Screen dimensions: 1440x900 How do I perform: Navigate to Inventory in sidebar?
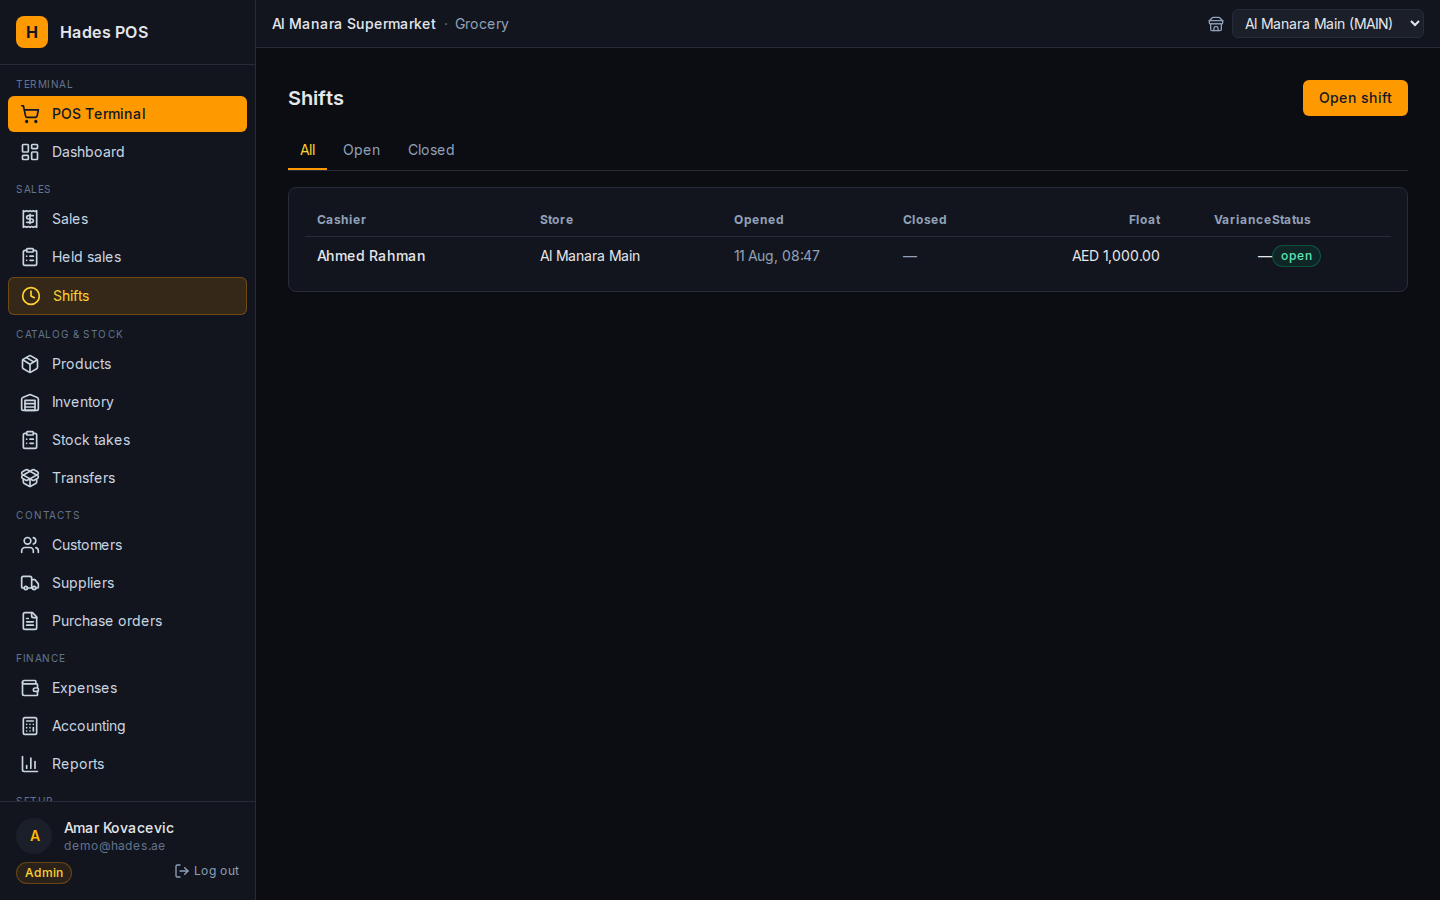click(127, 402)
